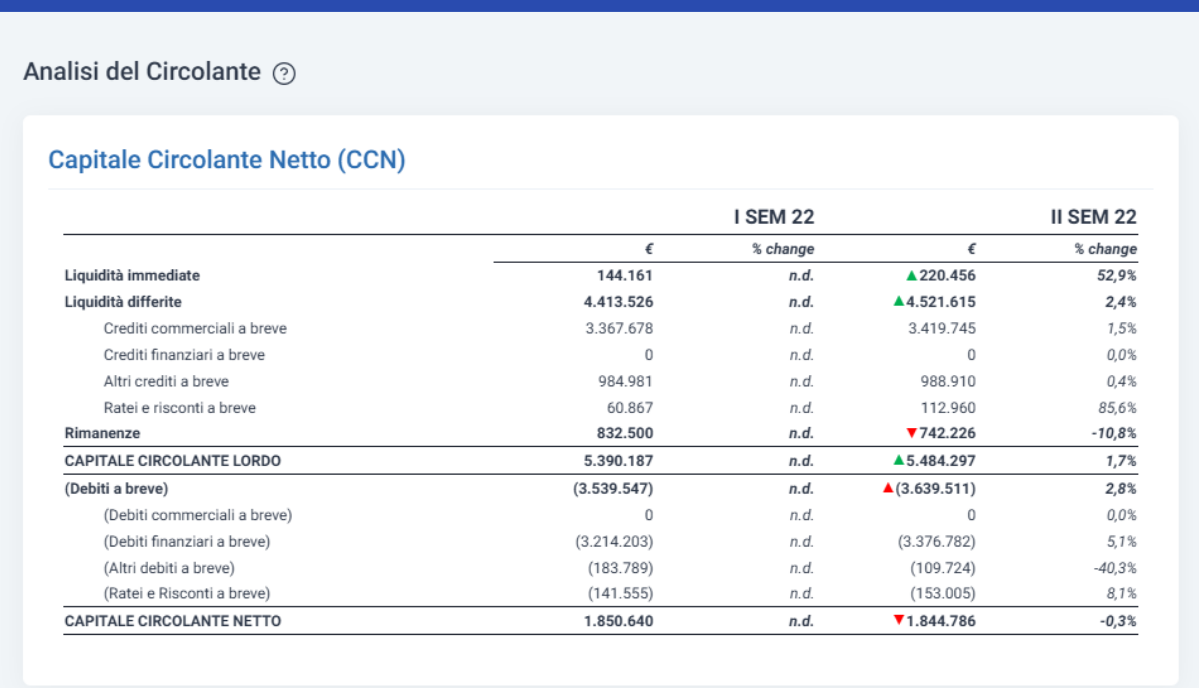Click the -40,3% change value
This screenshot has width=1200, height=688.
pyautogui.click(x=1116, y=568)
